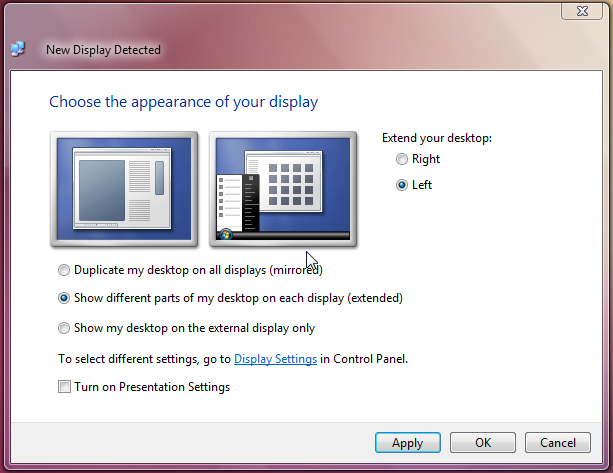Viewport: 613px width, 473px height.
Task: Select the mirrored display preview thumbnail
Action: pyautogui.click(x=124, y=189)
